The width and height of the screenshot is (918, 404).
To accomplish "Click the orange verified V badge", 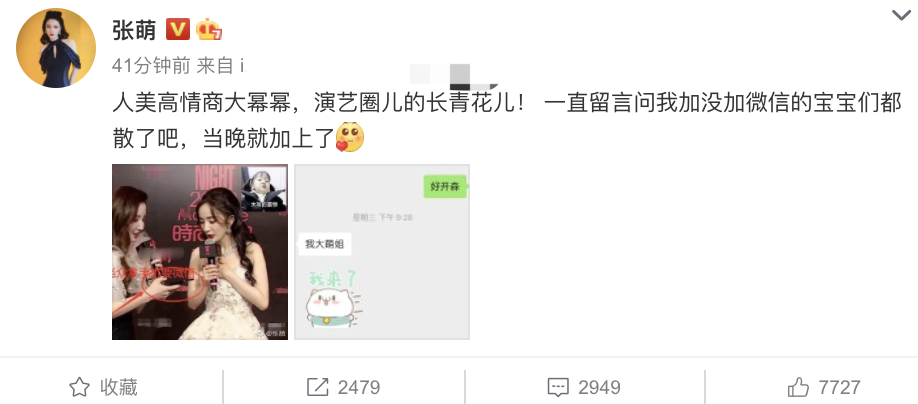I will tap(178, 29).
